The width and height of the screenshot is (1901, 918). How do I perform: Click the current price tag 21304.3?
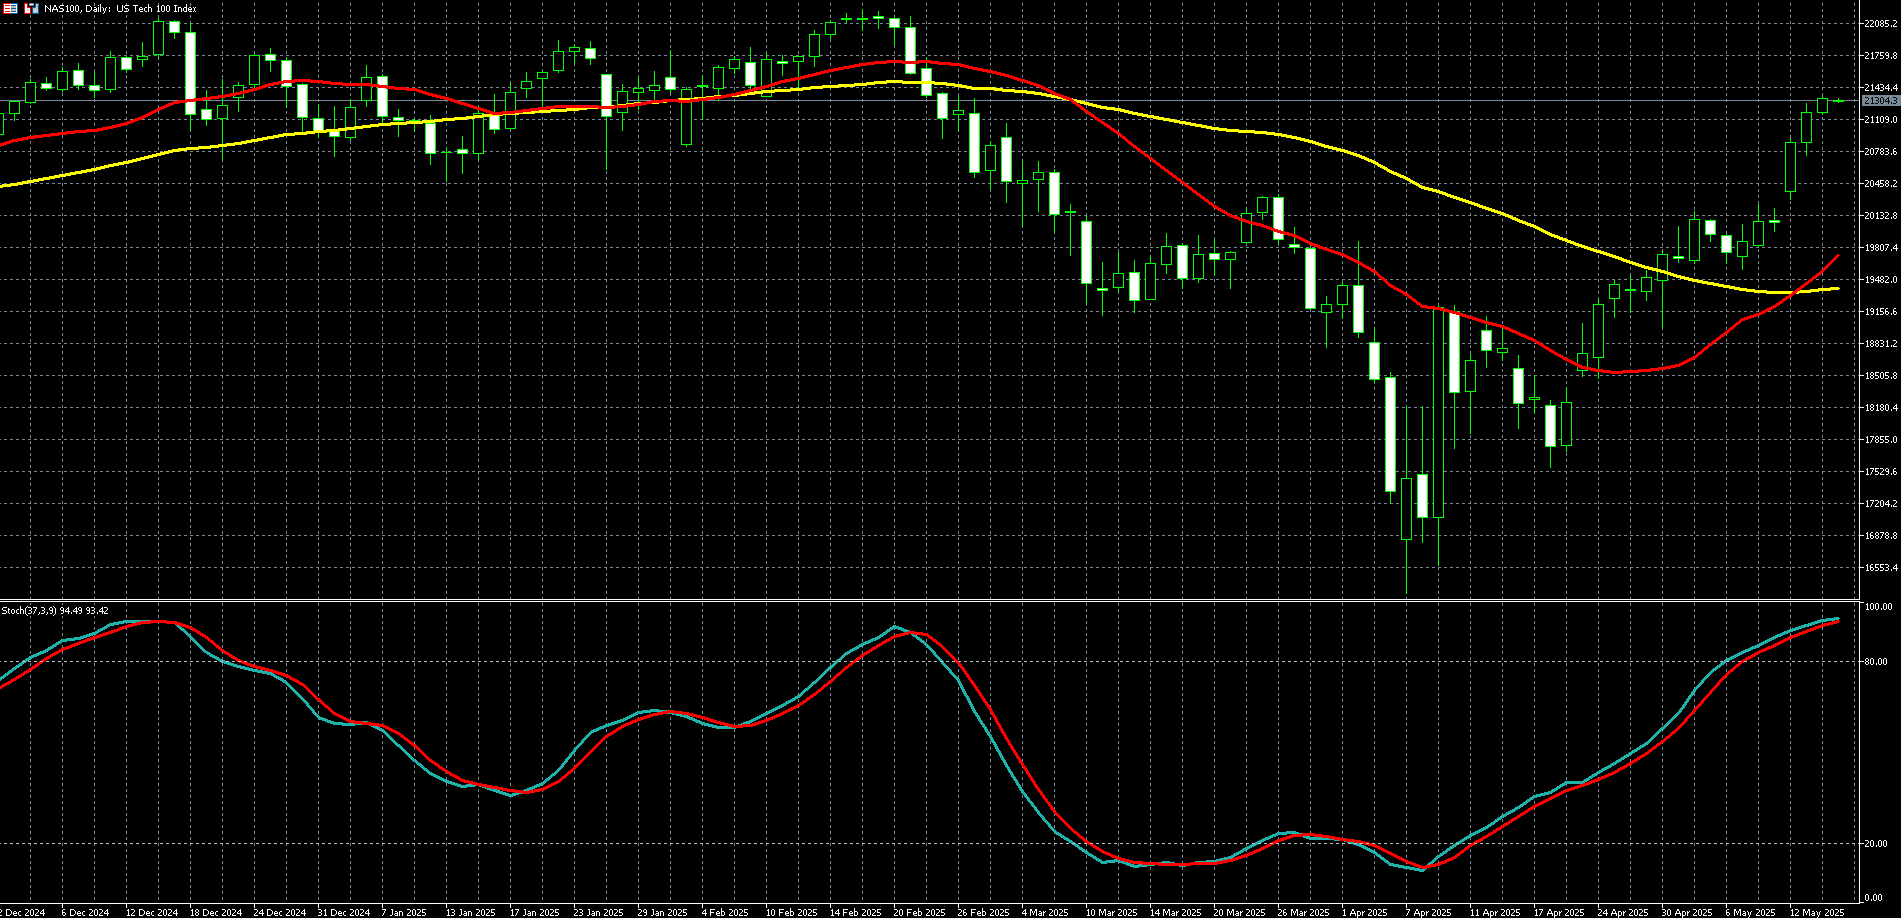pos(1880,101)
